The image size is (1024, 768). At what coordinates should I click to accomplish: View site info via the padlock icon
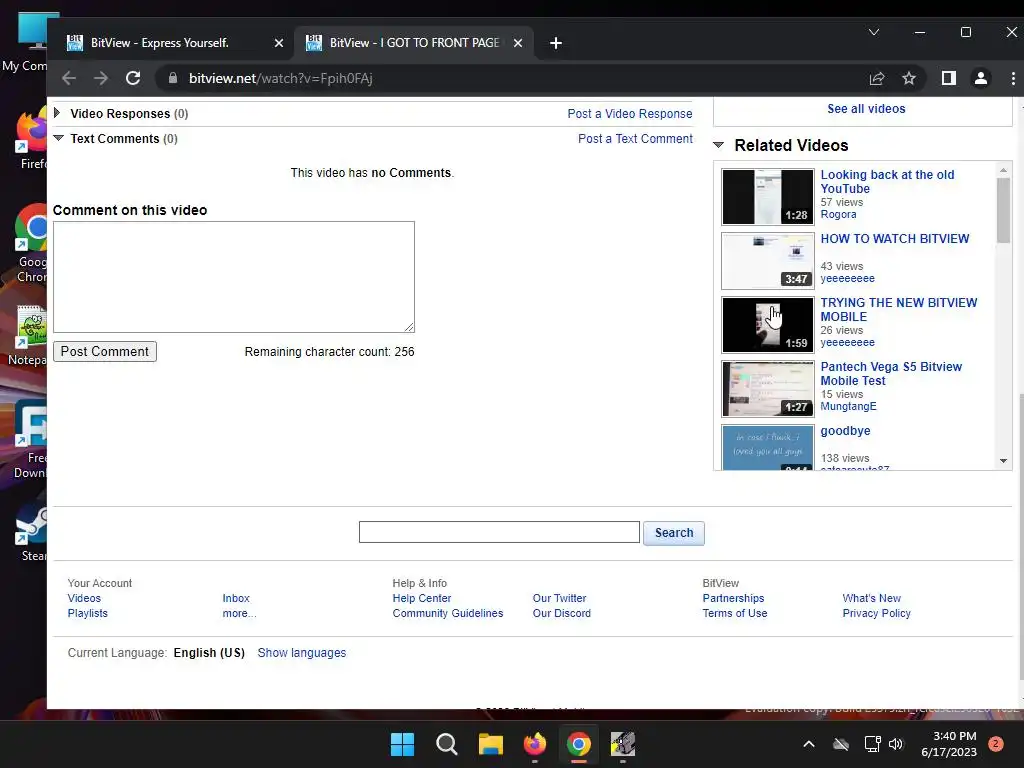(x=172, y=78)
